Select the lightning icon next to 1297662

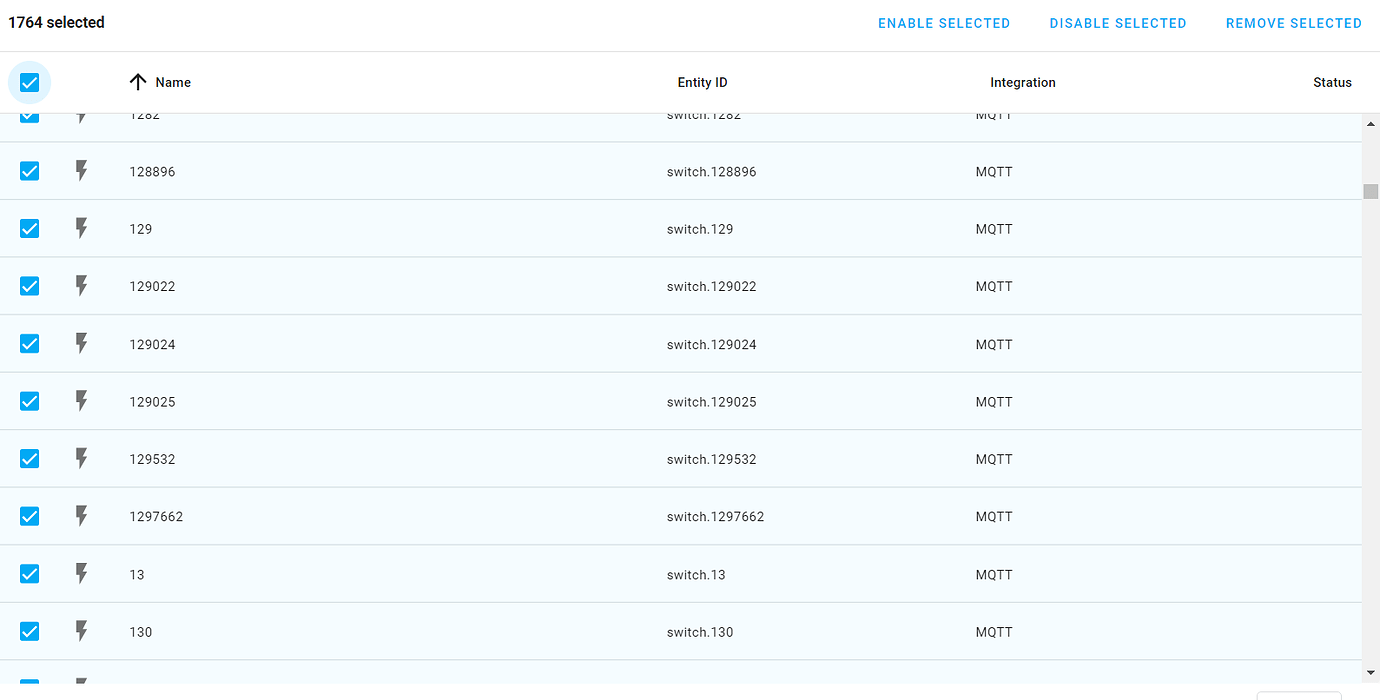click(81, 516)
